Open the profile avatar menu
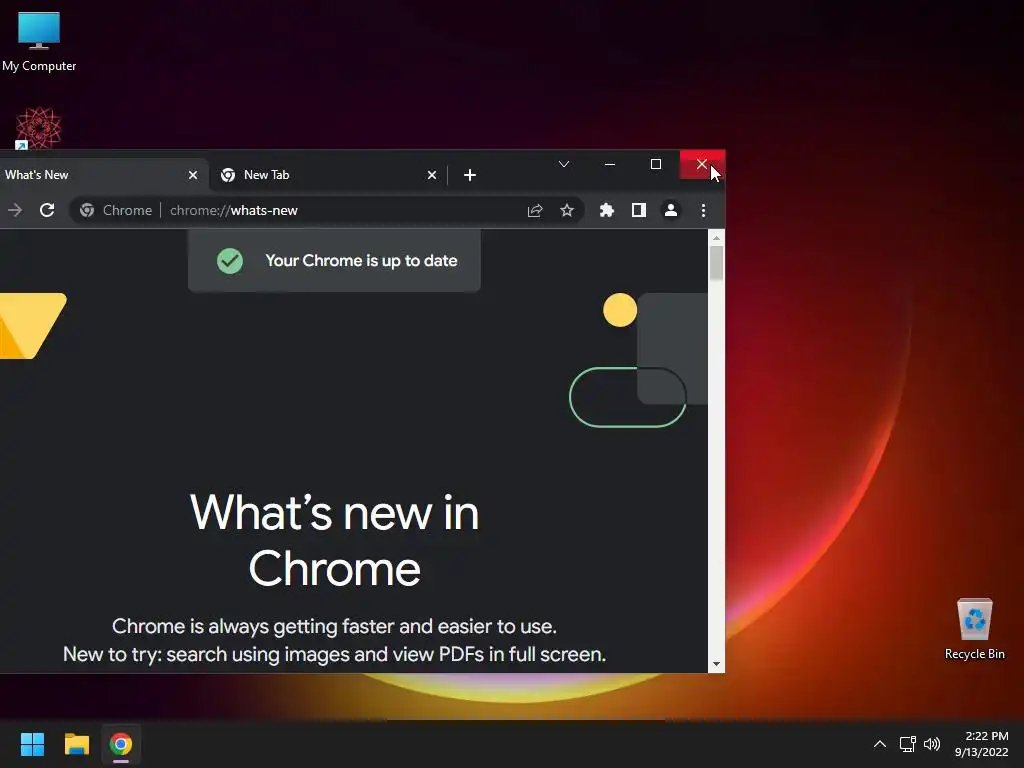 (671, 210)
